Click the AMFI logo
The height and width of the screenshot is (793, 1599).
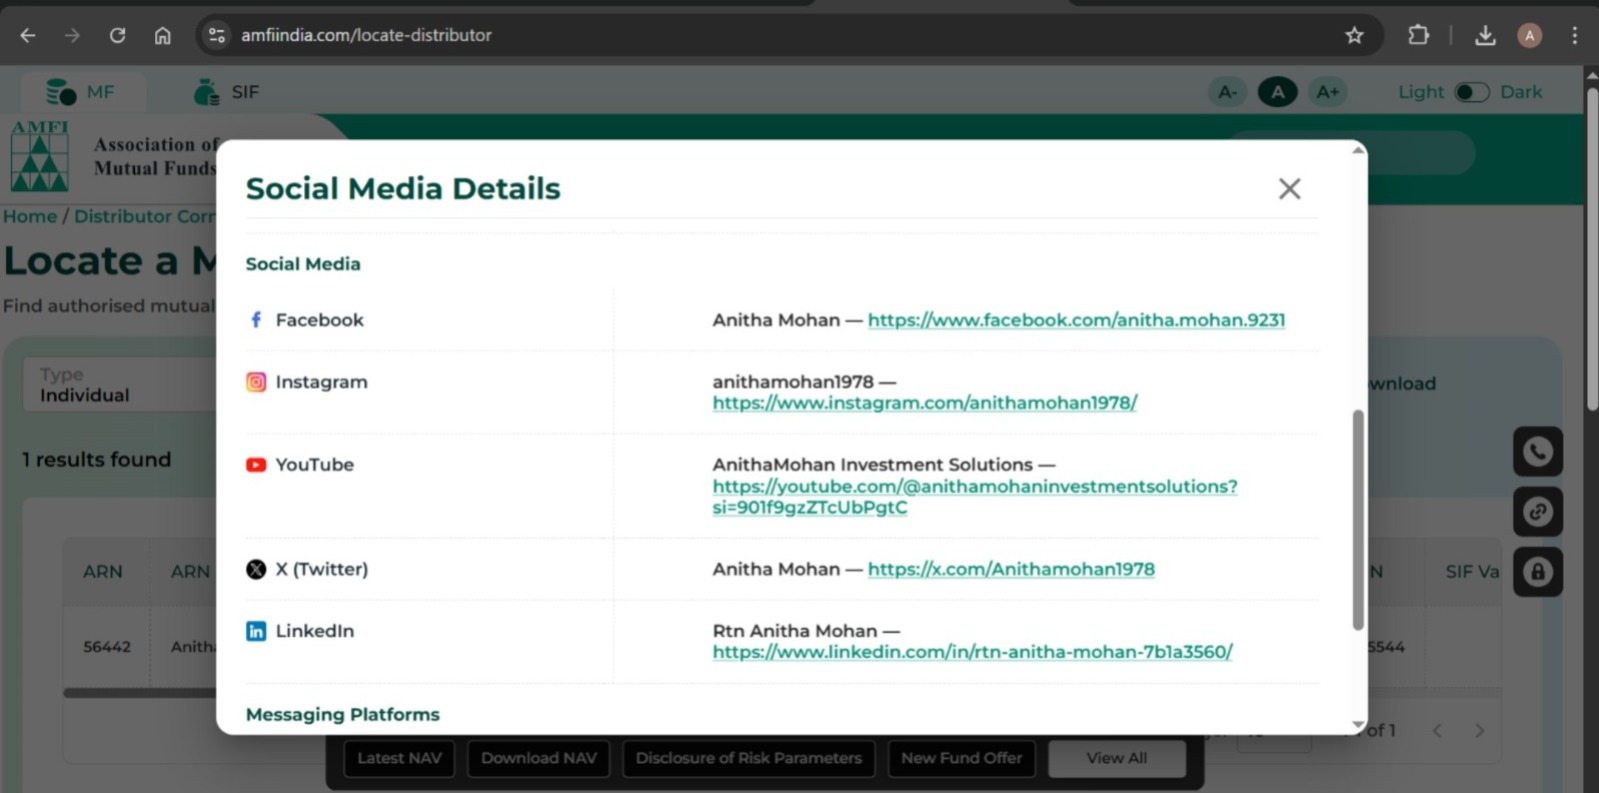(x=40, y=156)
